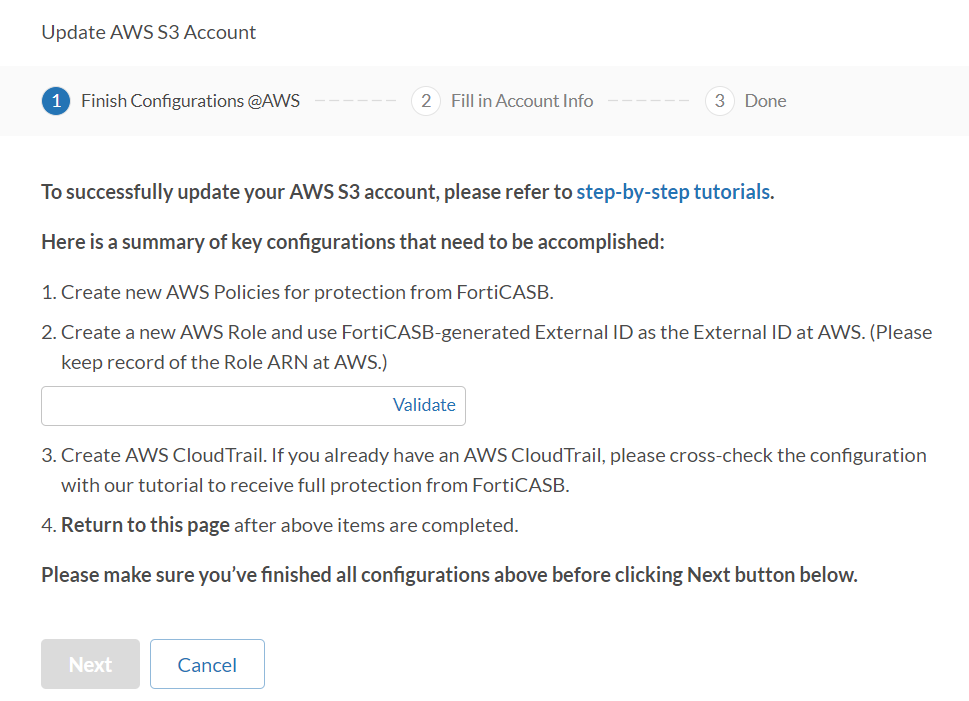Open the step-by-step tutorials link
Screen dimensions: 969x701
click(672, 191)
